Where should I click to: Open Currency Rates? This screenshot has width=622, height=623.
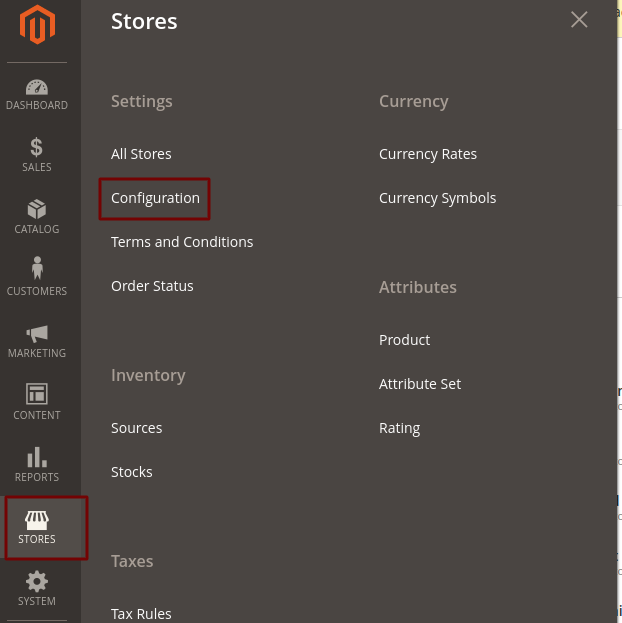click(428, 154)
